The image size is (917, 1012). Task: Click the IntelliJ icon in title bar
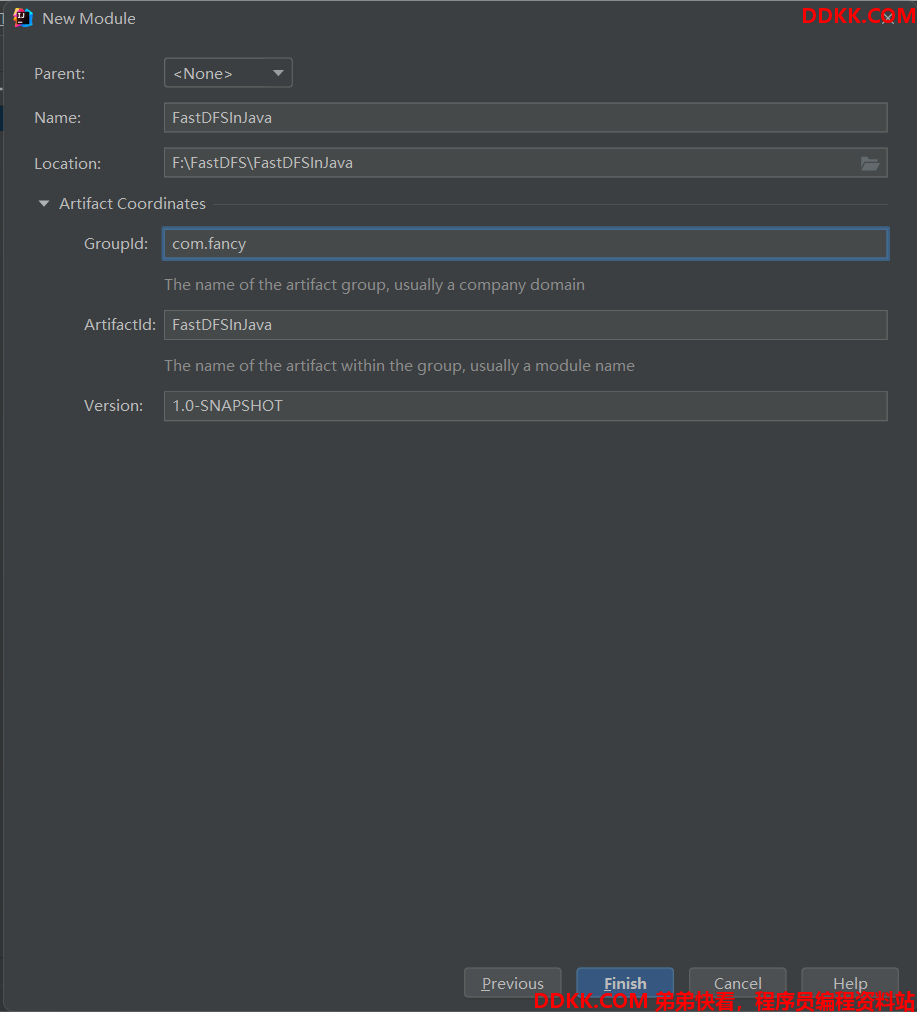[x=23, y=18]
